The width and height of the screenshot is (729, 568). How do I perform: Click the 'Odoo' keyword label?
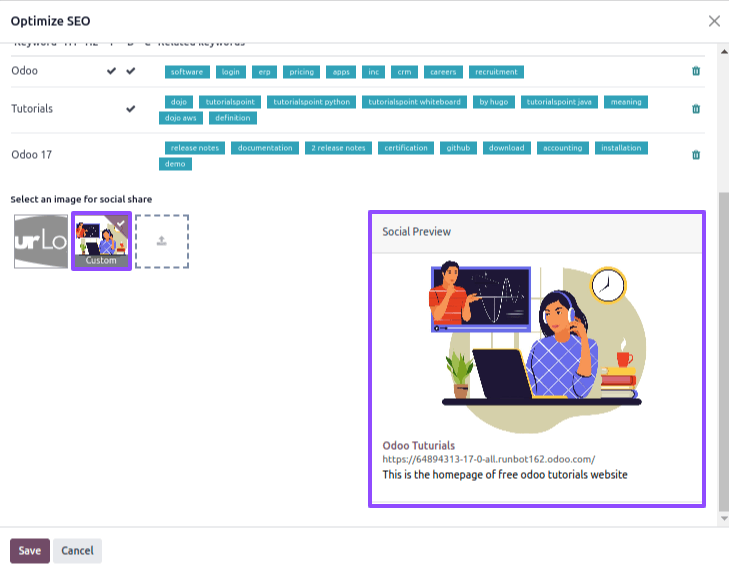pyautogui.click(x=25, y=71)
